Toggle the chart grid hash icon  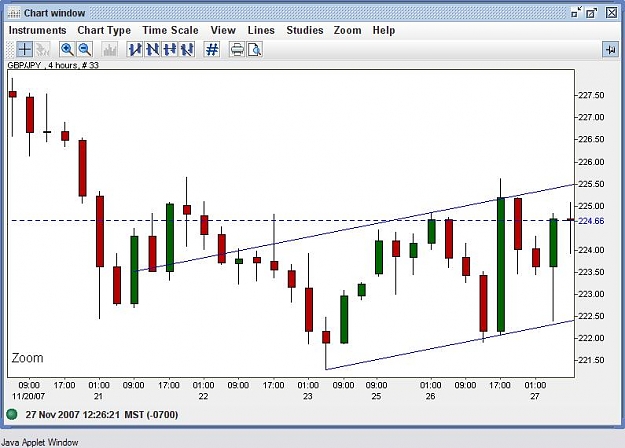click(x=212, y=49)
